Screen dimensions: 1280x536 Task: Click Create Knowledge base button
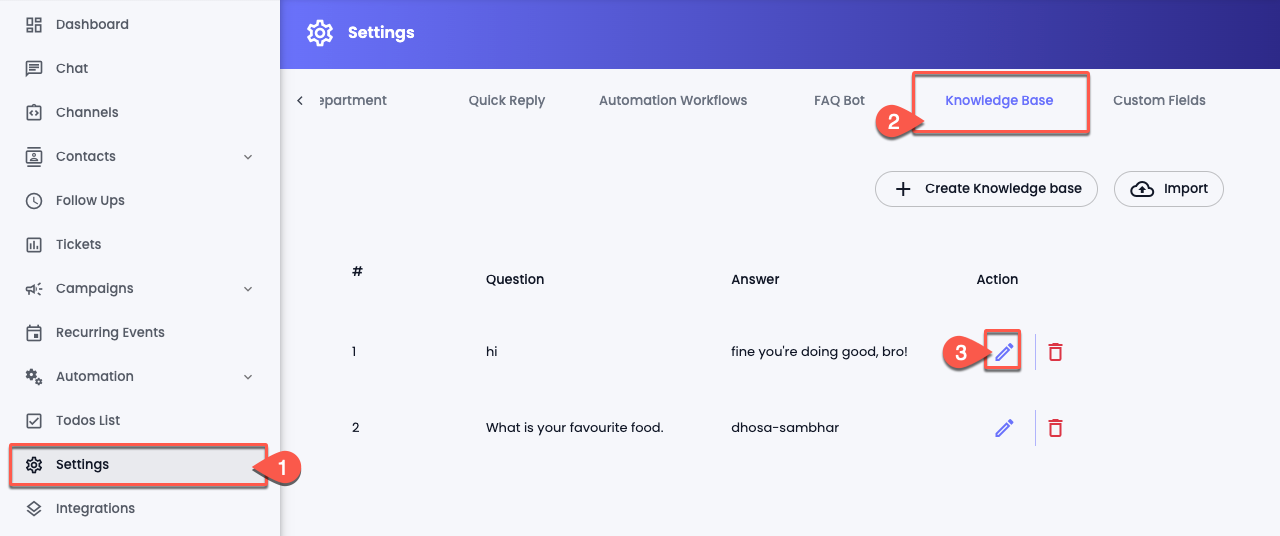click(x=986, y=188)
